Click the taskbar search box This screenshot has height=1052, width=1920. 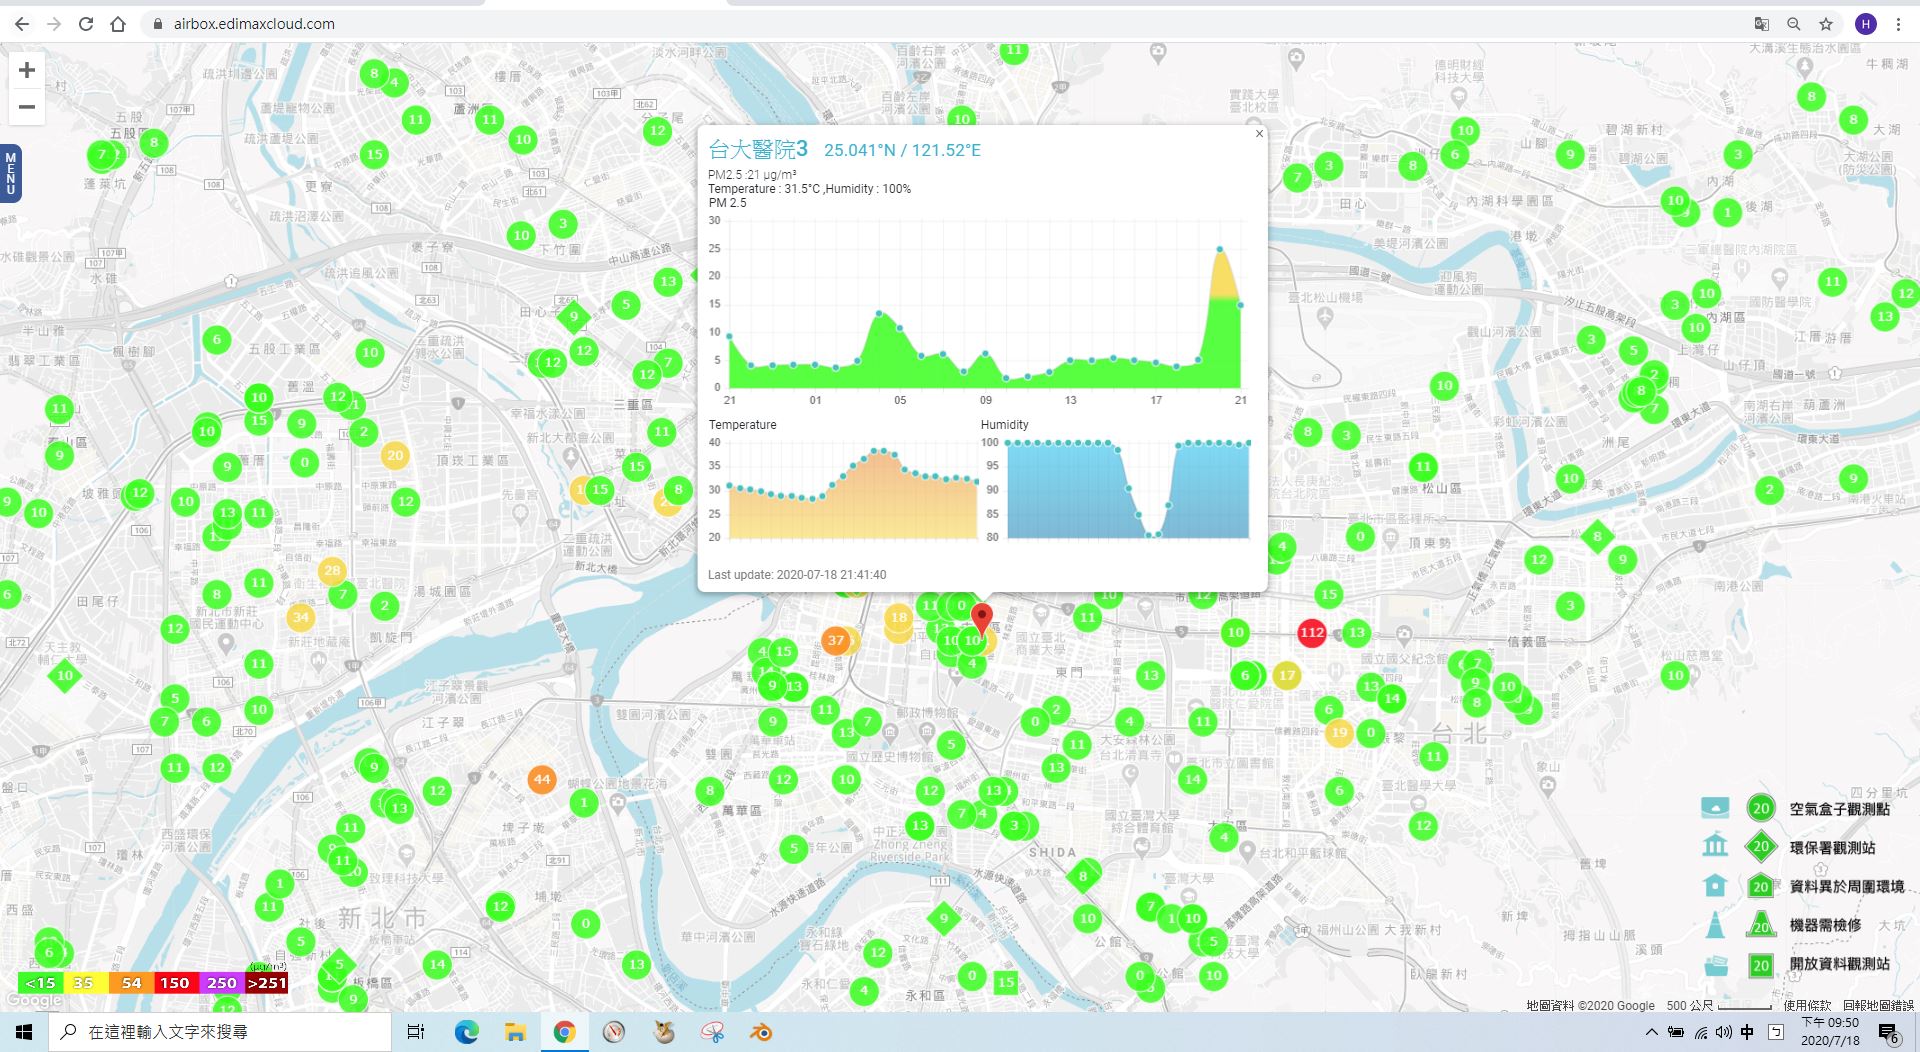pos(220,1032)
